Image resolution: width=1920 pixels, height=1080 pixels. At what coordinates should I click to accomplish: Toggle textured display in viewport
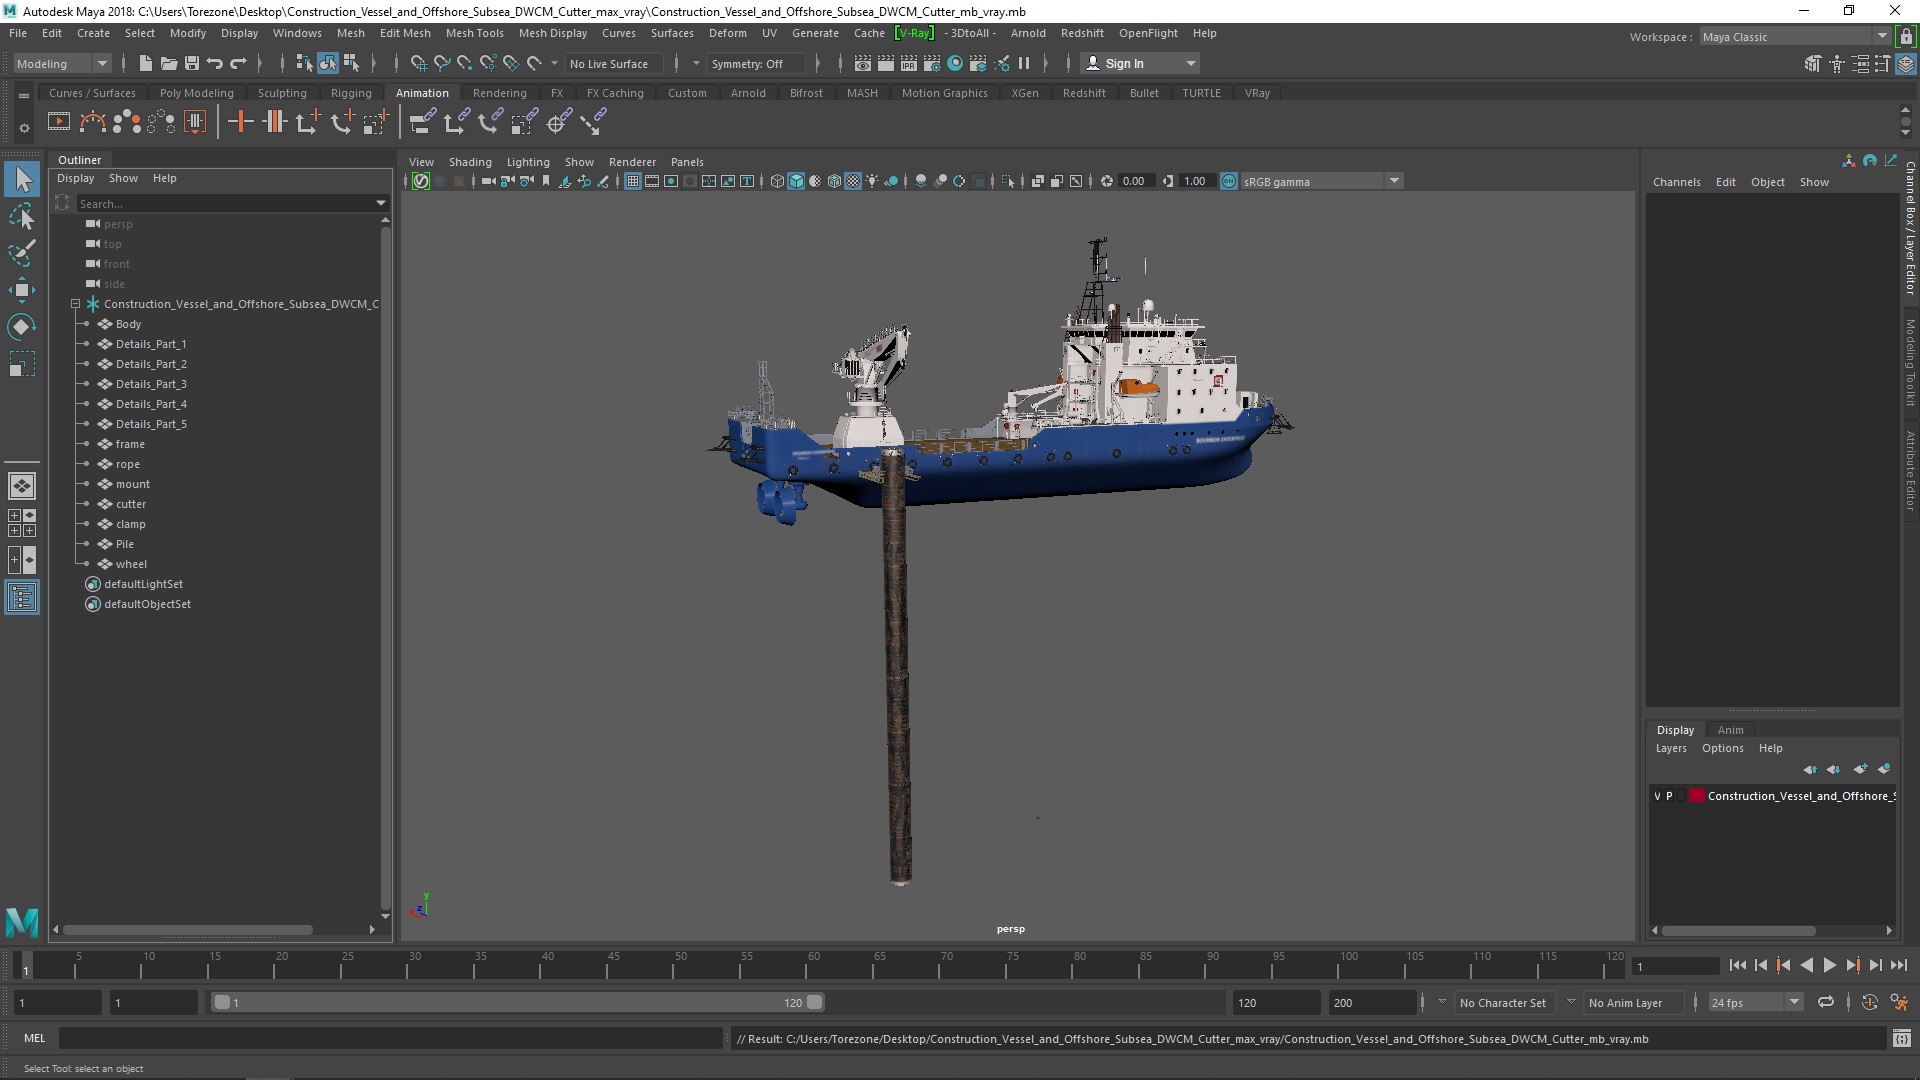[853, 181]
